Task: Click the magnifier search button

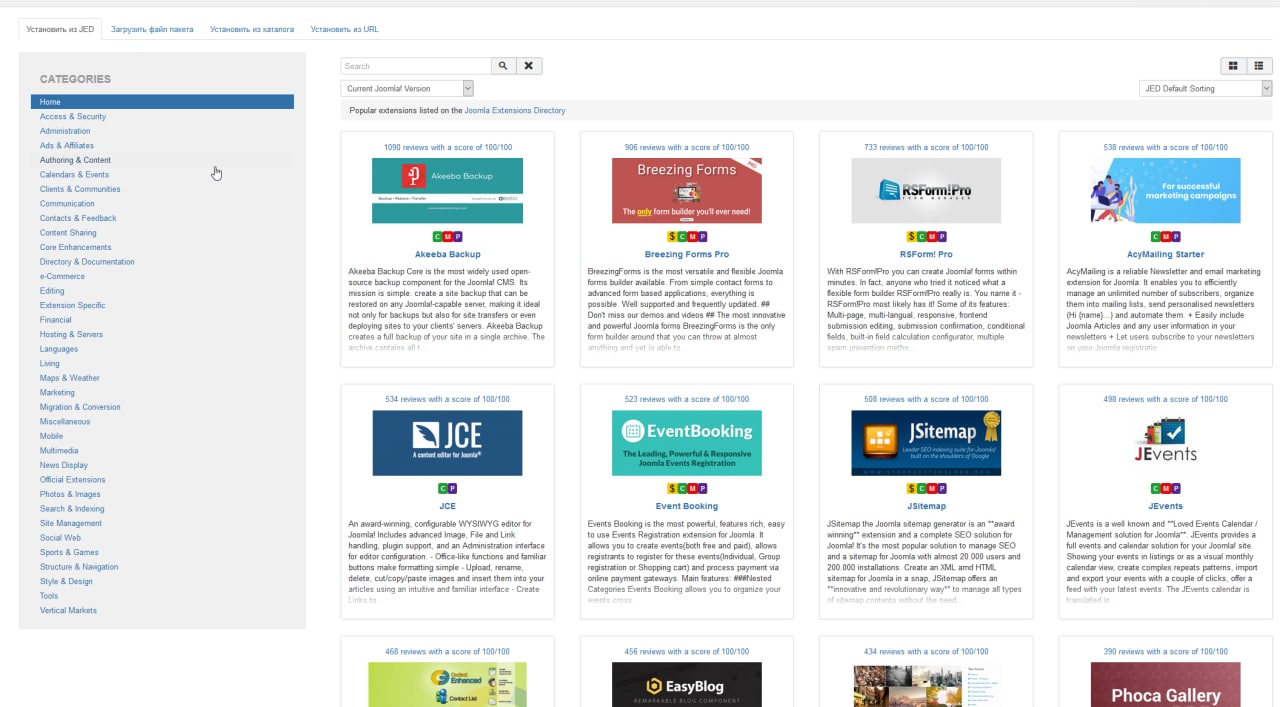Action: pyautogui.click(x=503, y=66)
